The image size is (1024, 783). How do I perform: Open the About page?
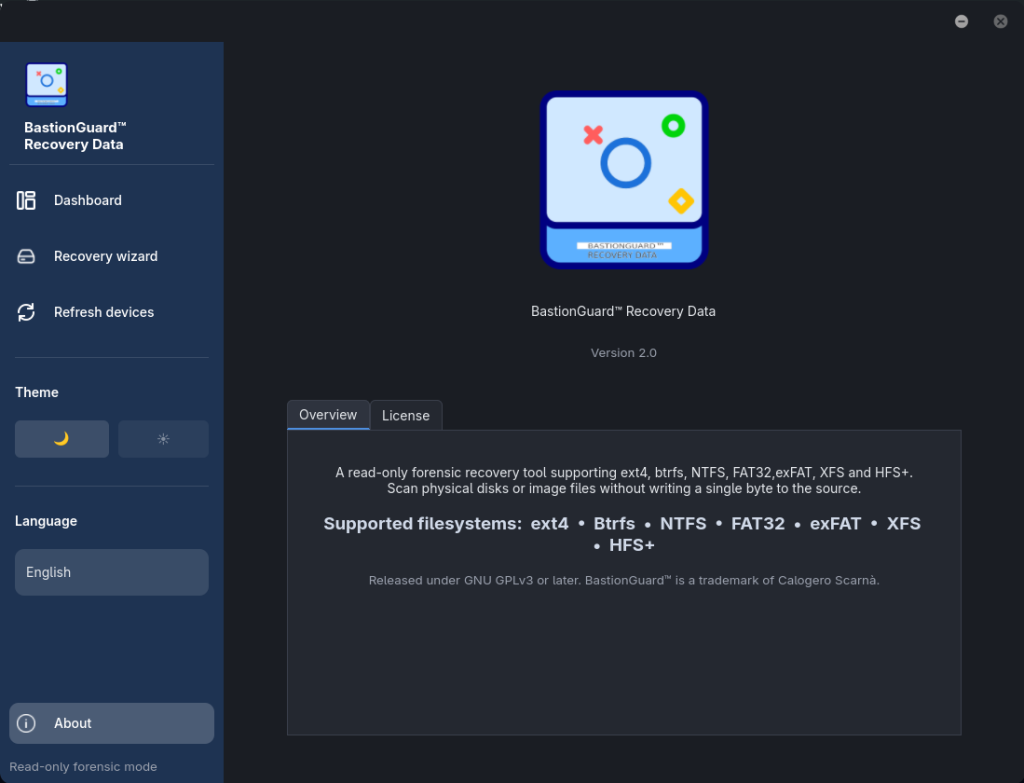pos(112,723)
